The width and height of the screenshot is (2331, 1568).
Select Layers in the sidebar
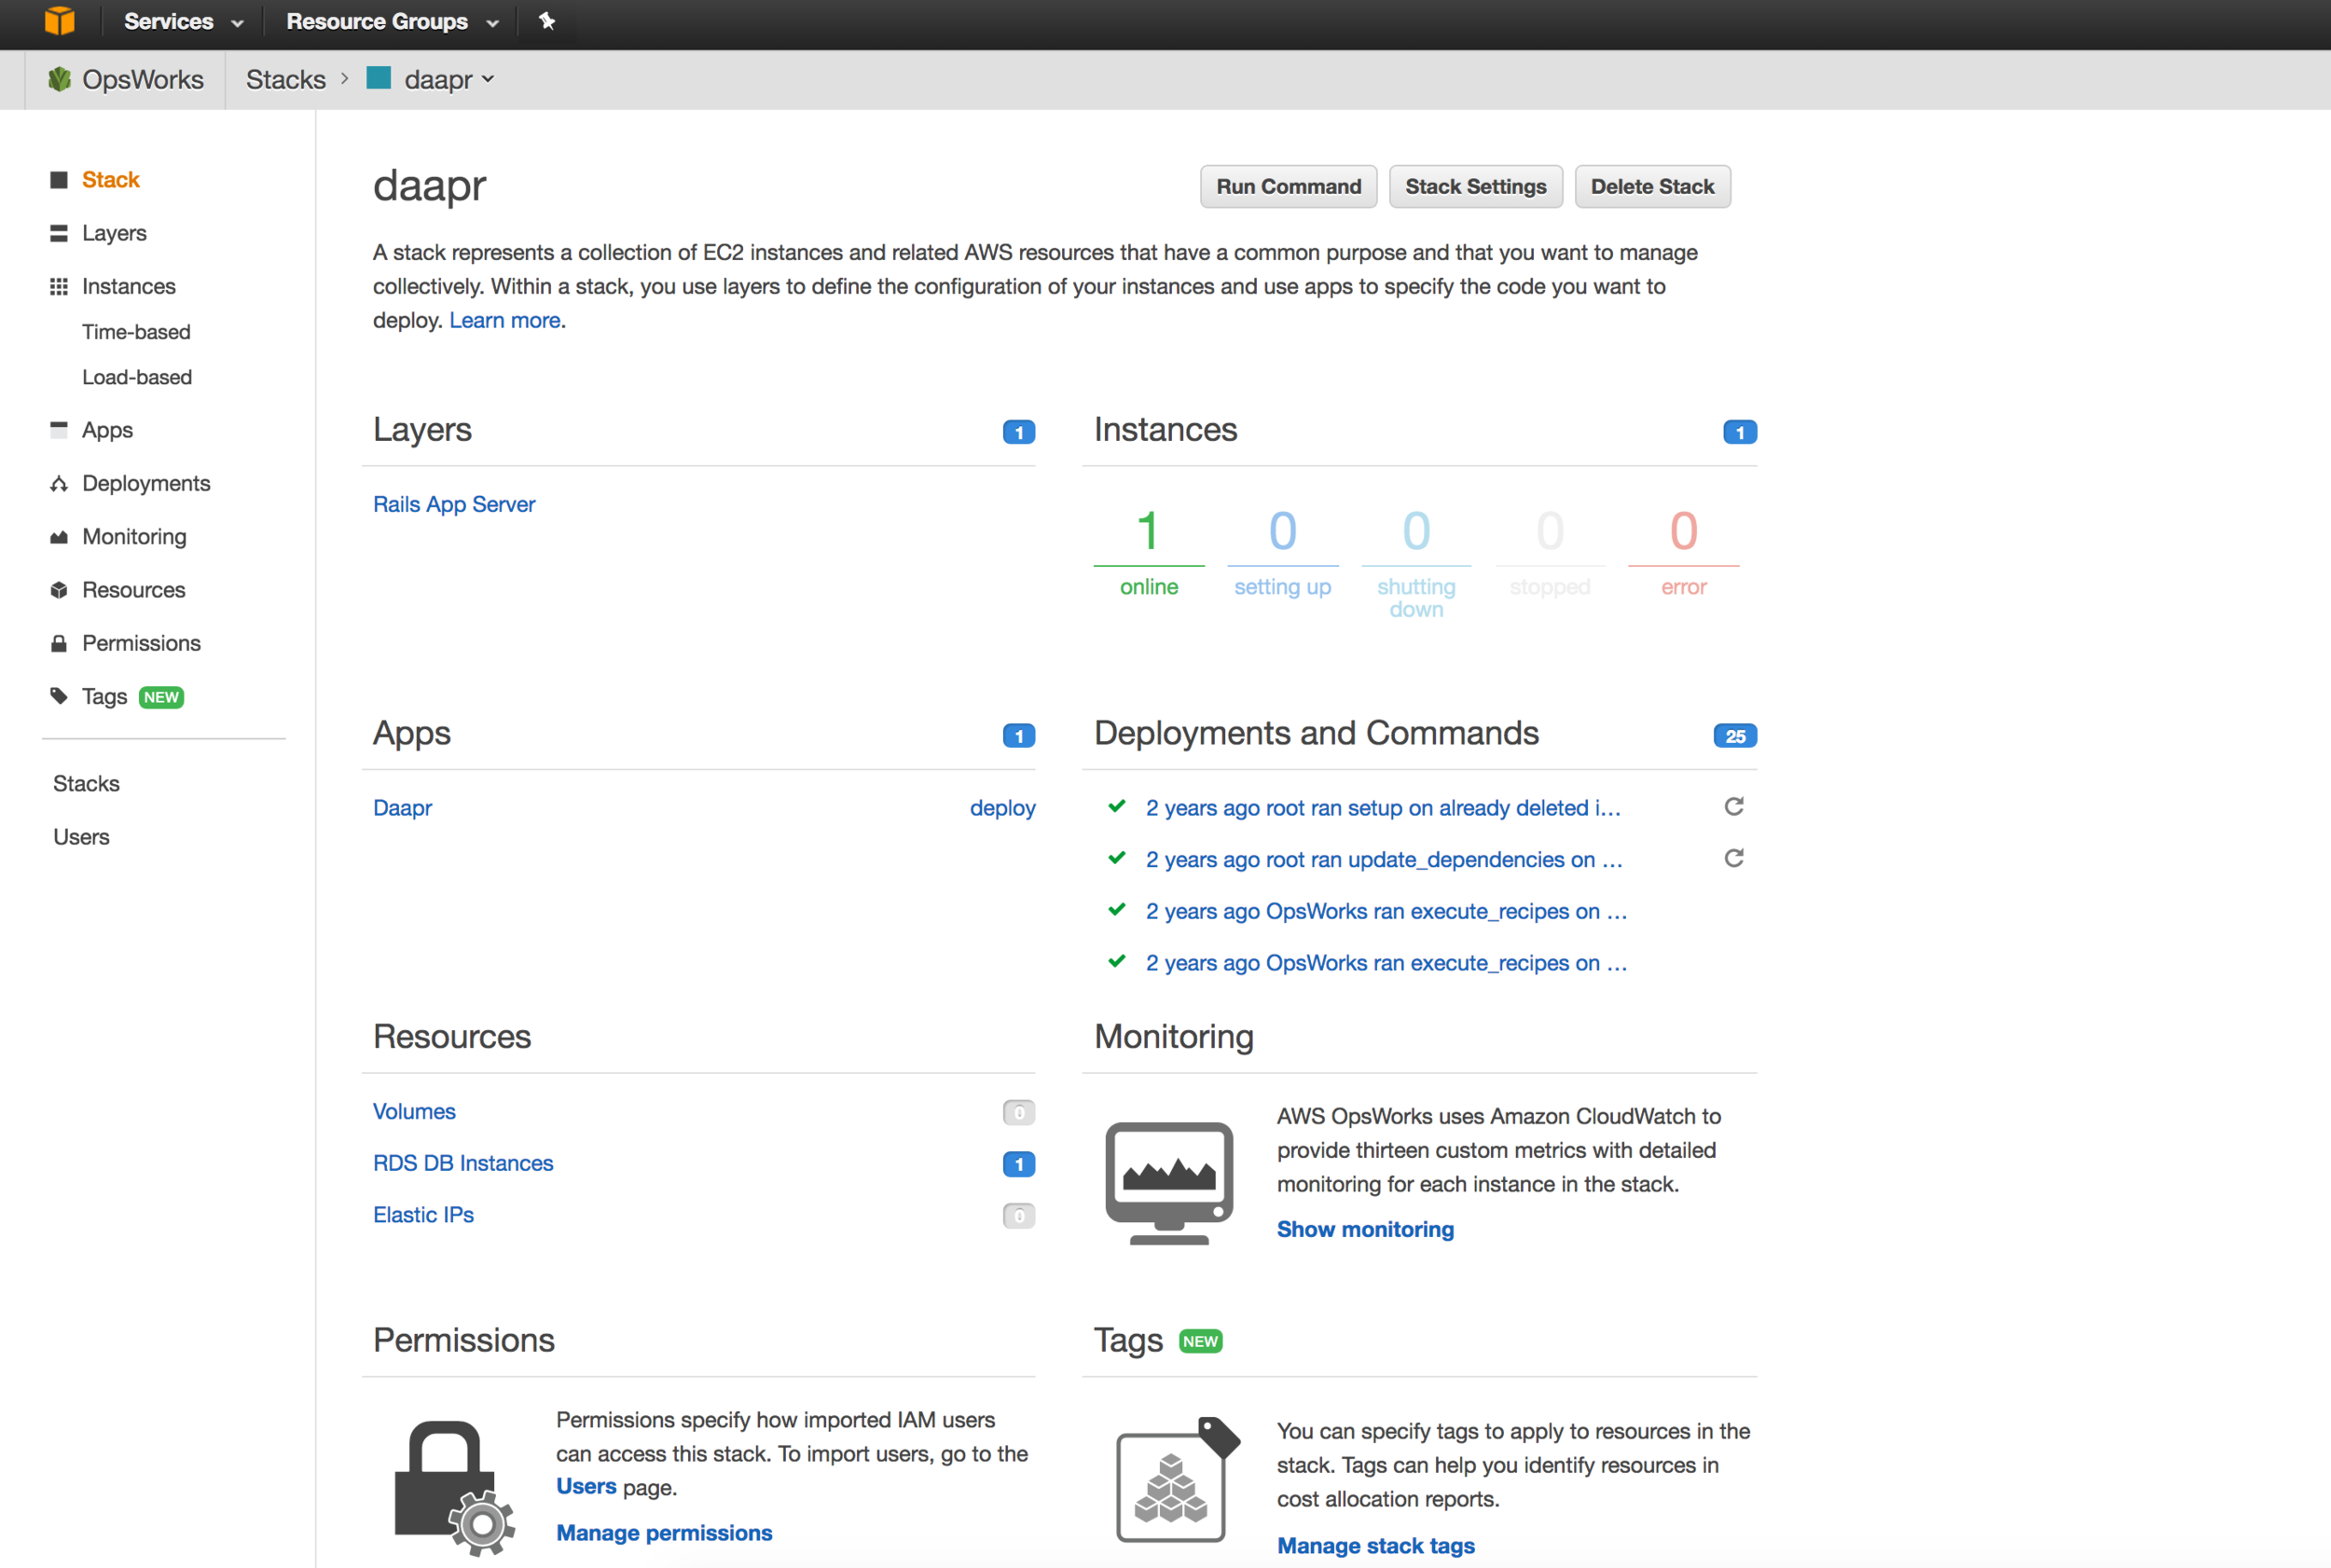[114, 233]
